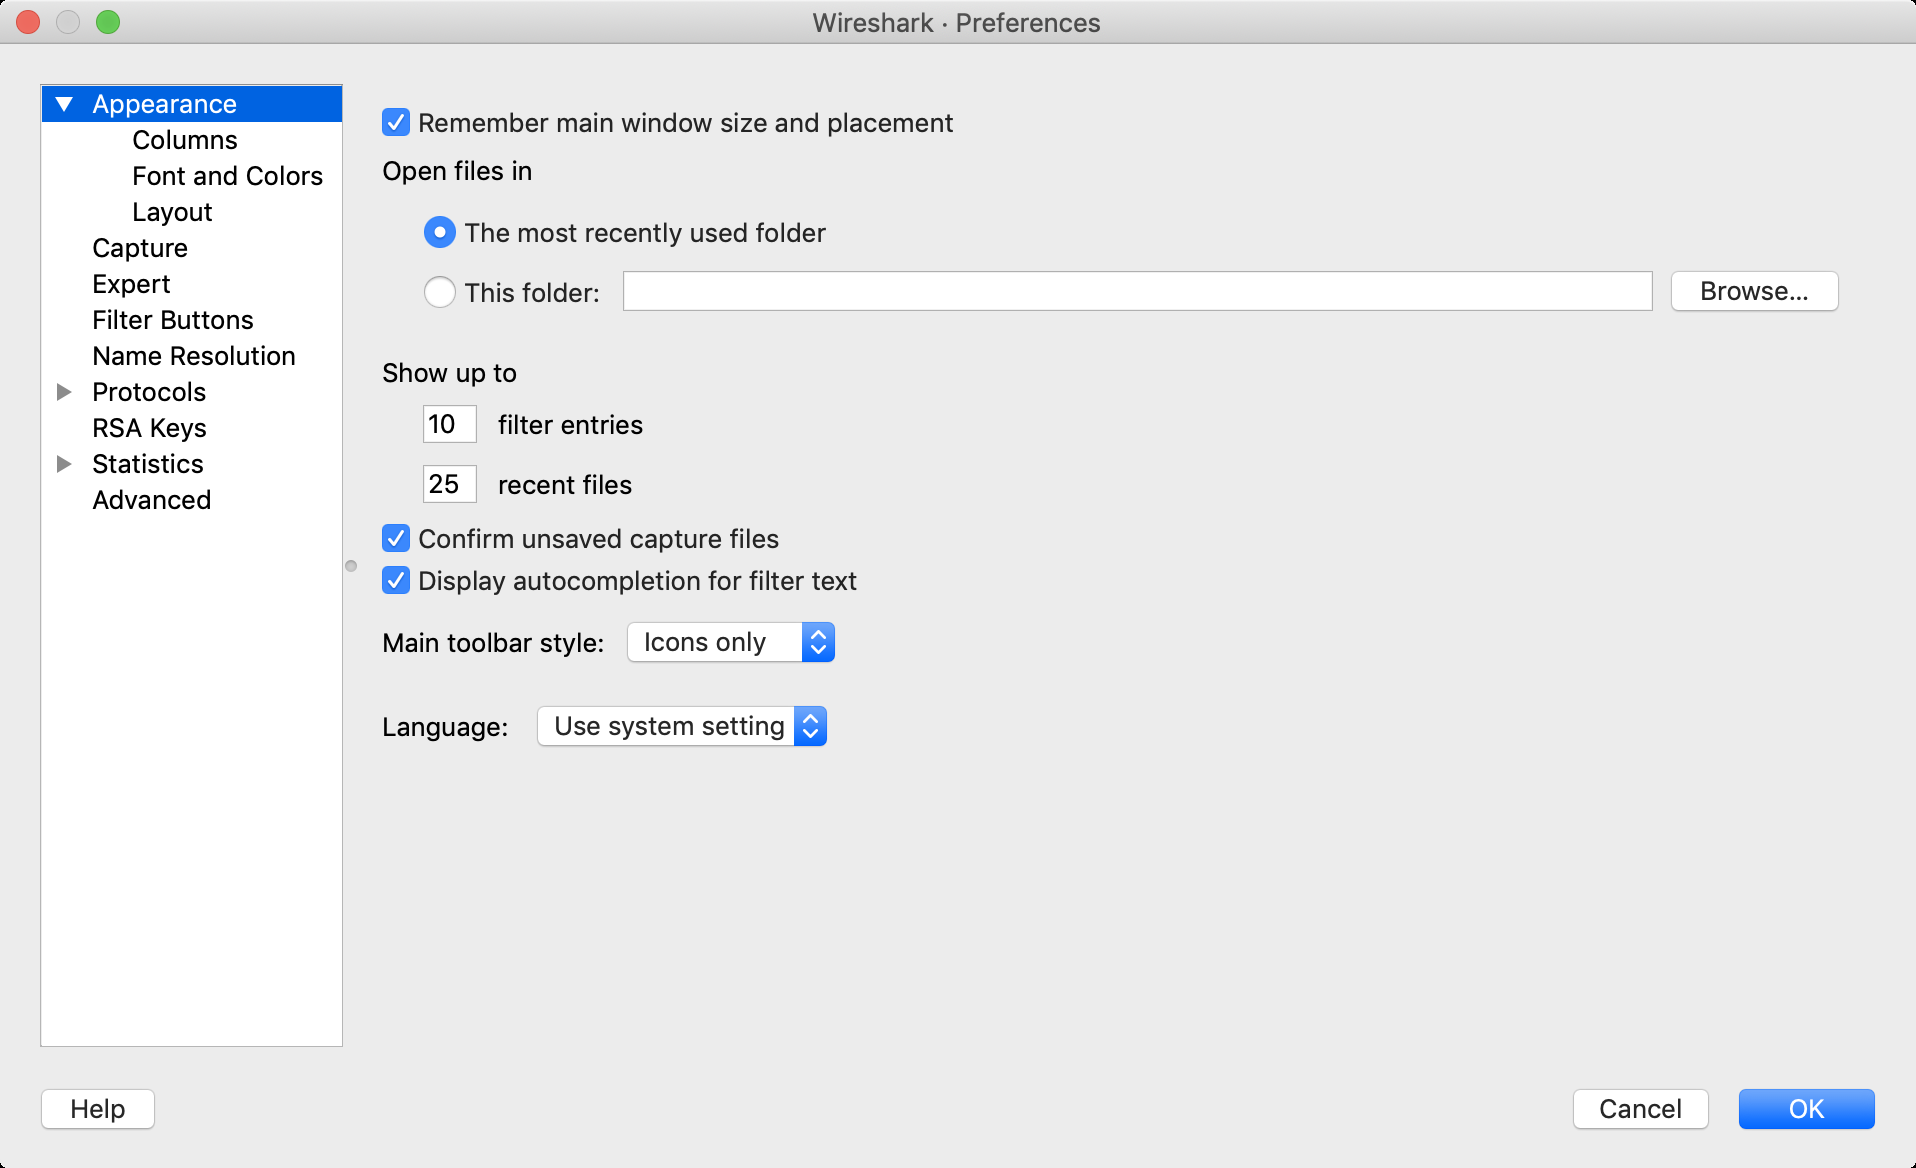Open the Layout preferences page
The image size is (1916, 1168).
tap(172, 212)
